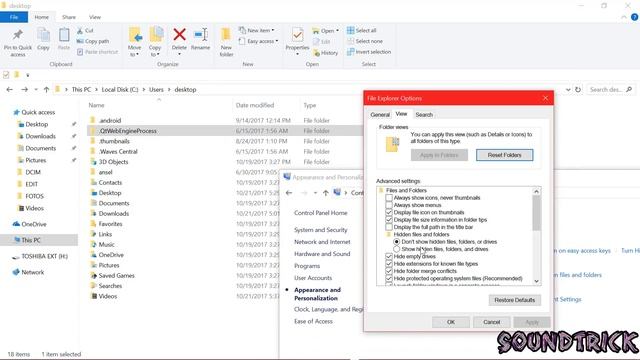Screen dimensions: 640x360
Task: Toggle Display file size information in folder tips
Action: click(389, 220)
